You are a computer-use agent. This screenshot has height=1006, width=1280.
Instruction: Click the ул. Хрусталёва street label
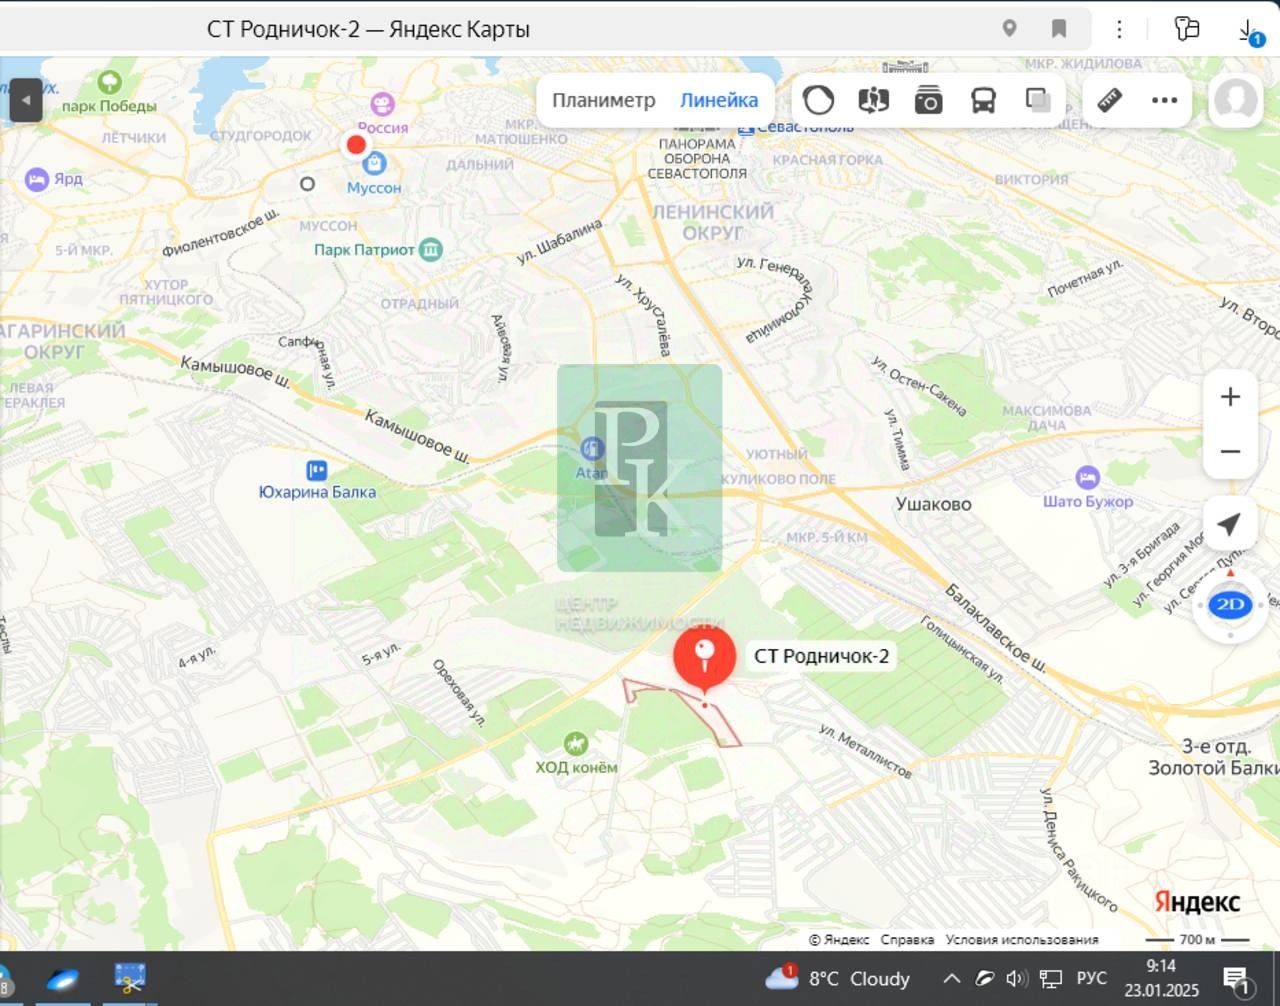coord(643,314)
